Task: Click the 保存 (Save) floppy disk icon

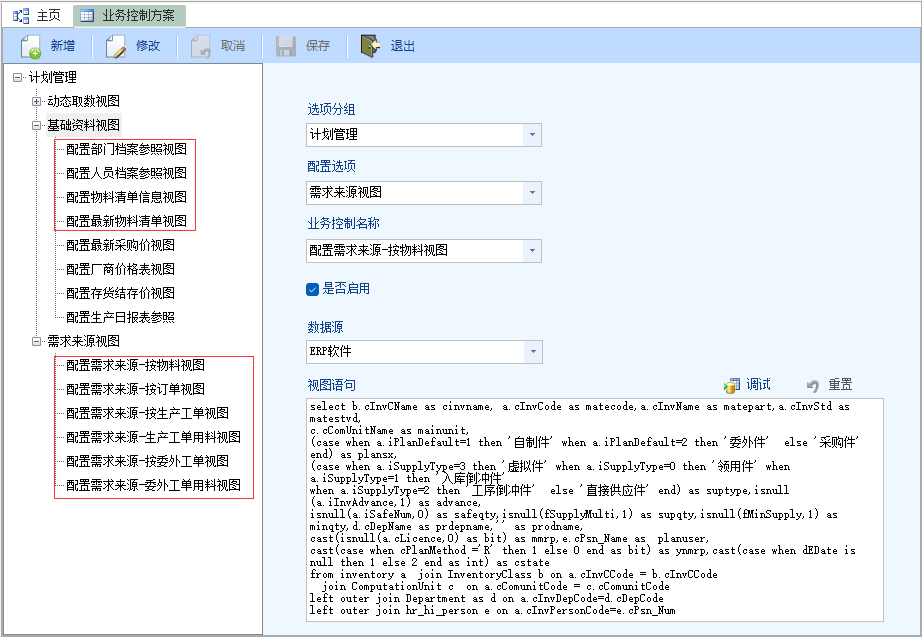Action: tap(286, 46)
